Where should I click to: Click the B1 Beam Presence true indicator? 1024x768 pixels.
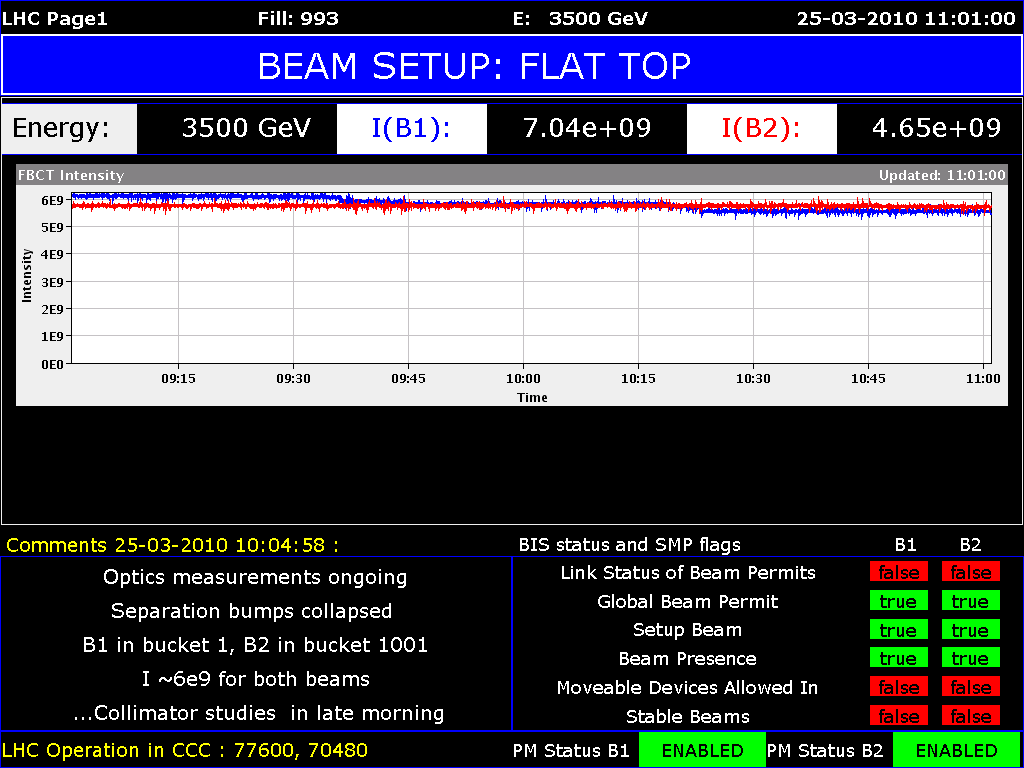tap(898, 659)
